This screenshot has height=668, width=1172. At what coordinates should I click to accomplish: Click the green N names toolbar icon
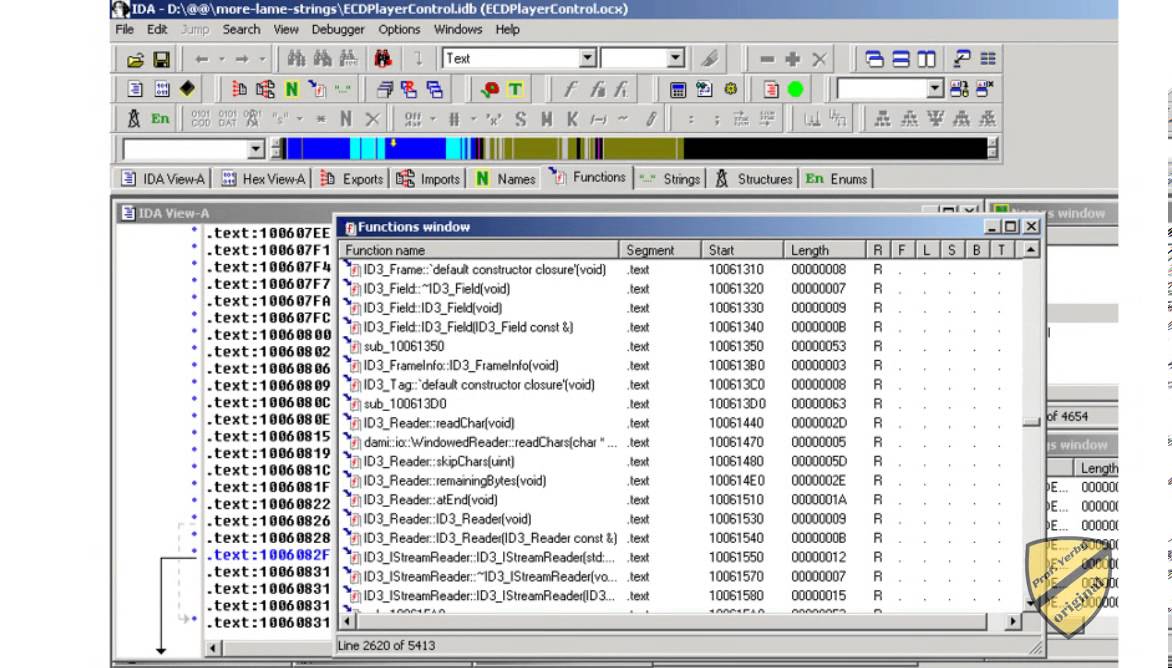[292, 90]
